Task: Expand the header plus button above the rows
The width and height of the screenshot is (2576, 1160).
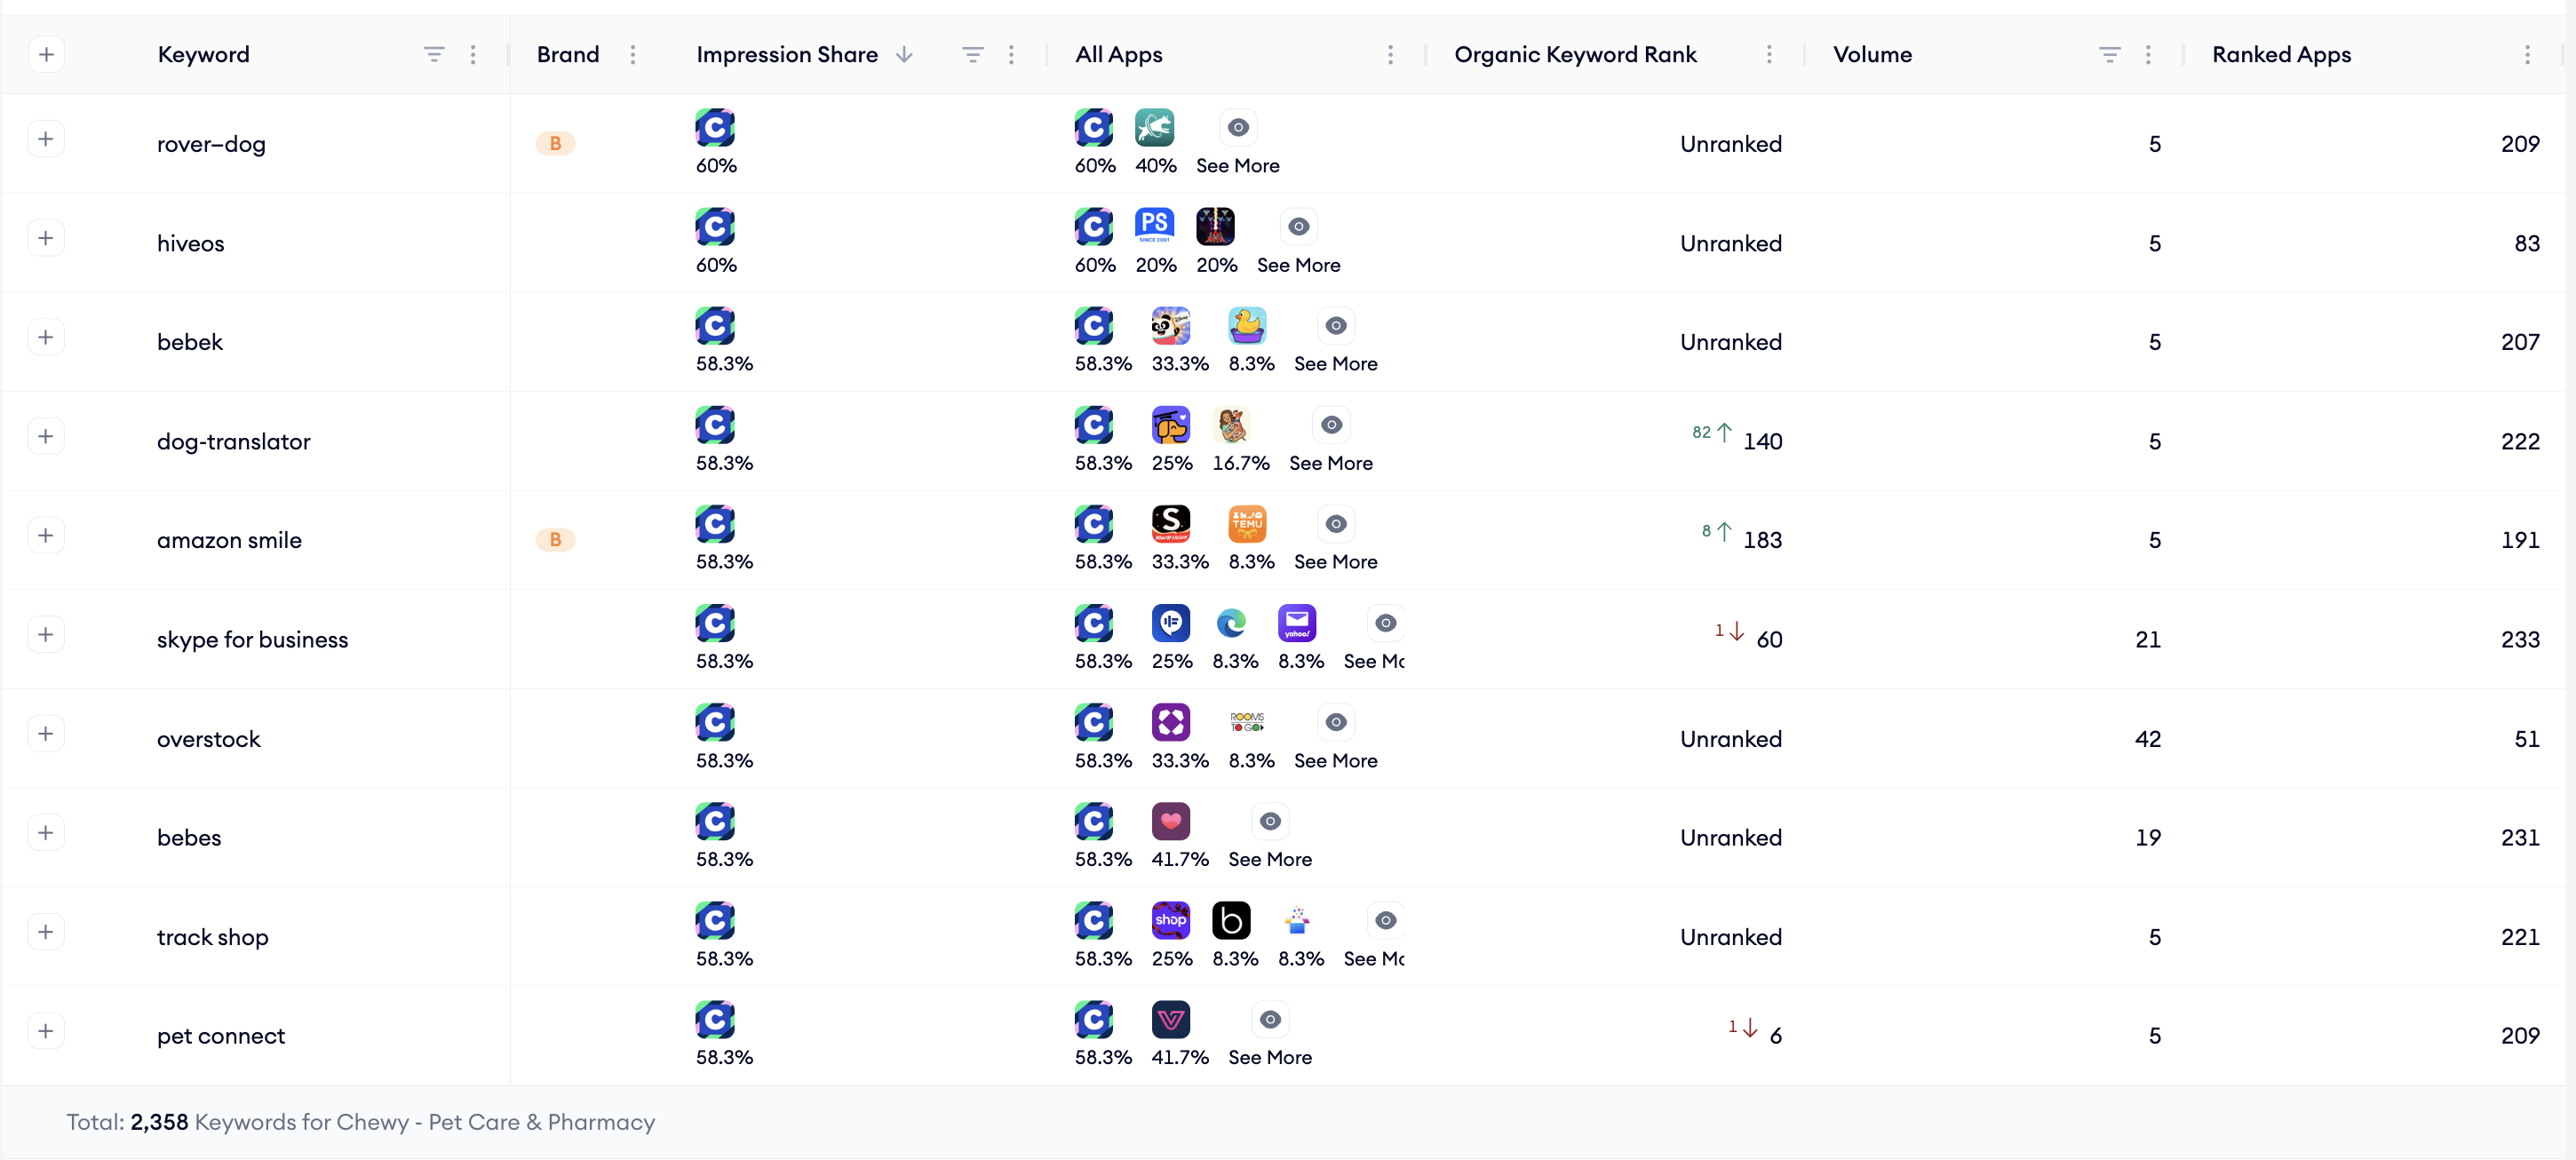Action: (46, 55)
